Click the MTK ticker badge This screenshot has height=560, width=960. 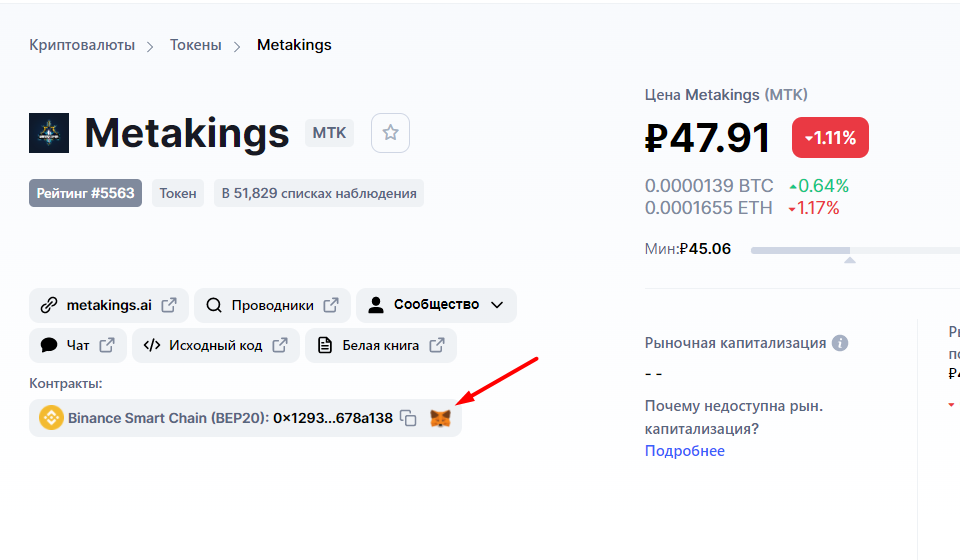coord(329,133)
